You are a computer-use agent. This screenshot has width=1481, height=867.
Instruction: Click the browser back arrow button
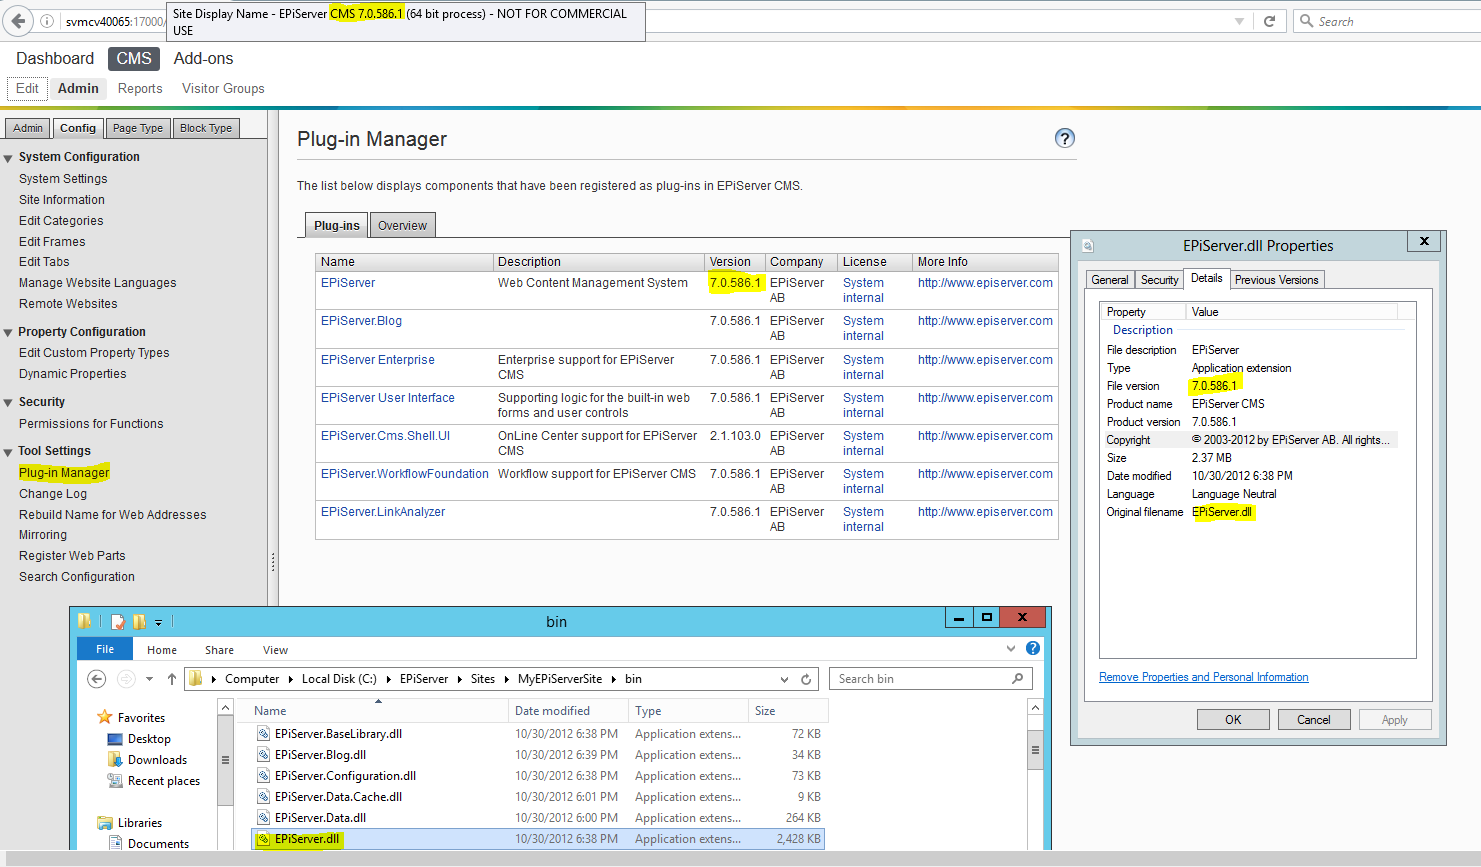(x=18, y=21)
